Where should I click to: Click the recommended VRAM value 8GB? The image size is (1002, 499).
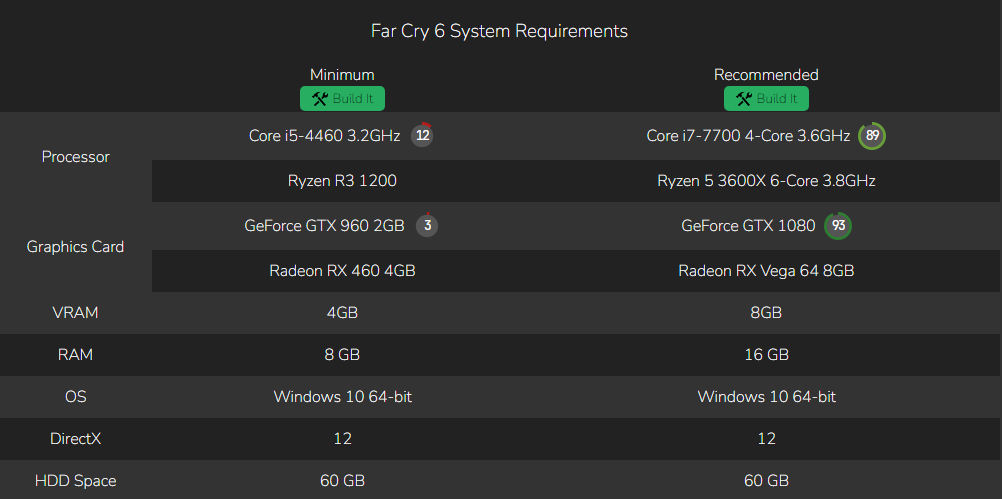(x=766, y=313)
